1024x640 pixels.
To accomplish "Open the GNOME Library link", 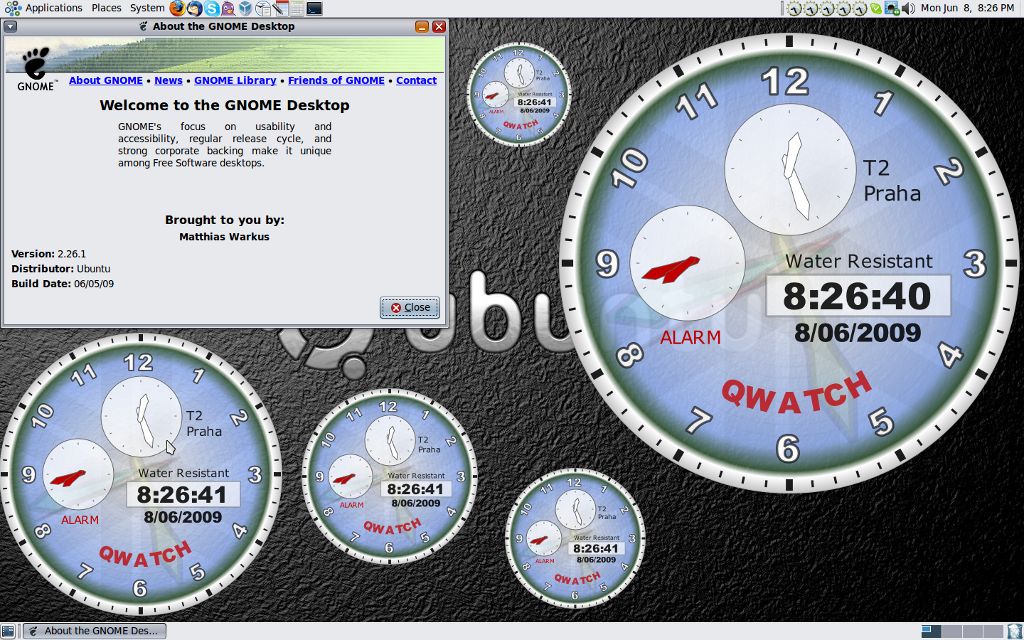I will pyautogui.click(x=235, y=80).
